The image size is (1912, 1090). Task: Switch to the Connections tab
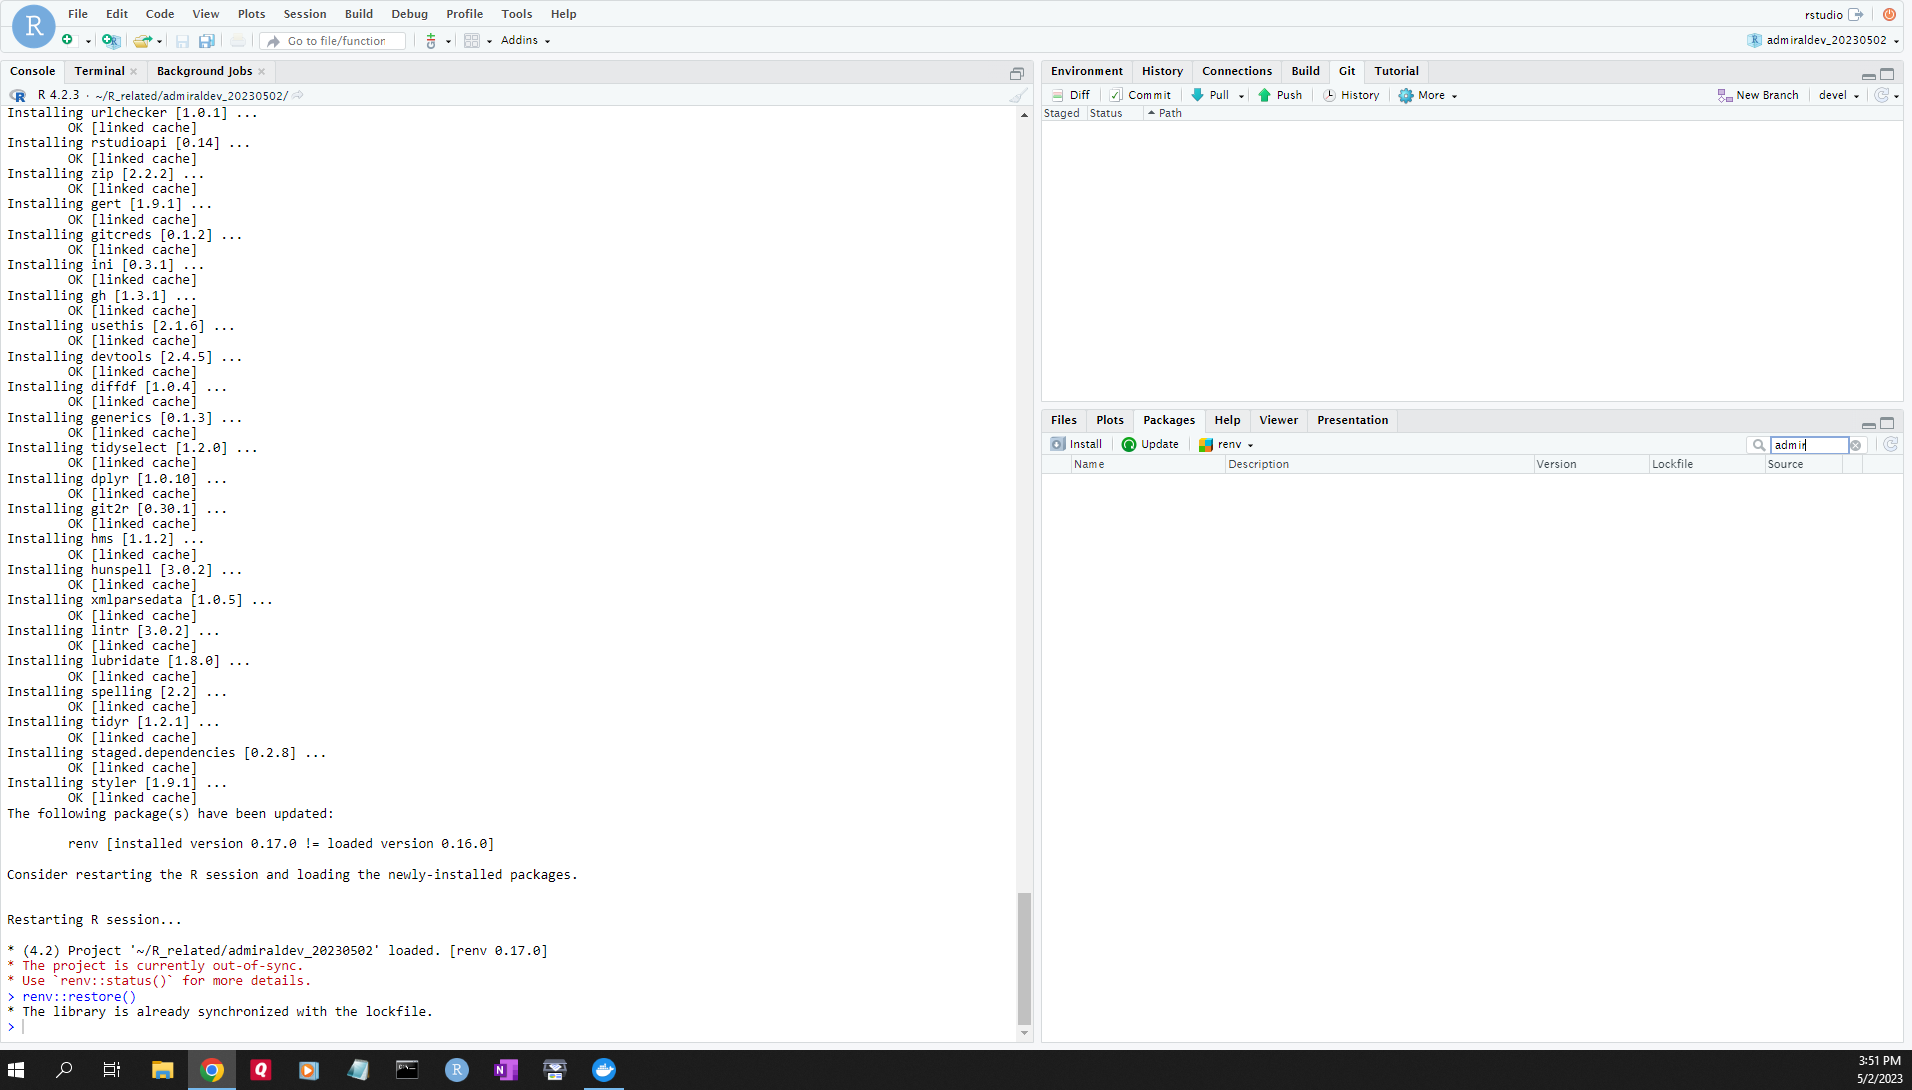(1236, 71)
